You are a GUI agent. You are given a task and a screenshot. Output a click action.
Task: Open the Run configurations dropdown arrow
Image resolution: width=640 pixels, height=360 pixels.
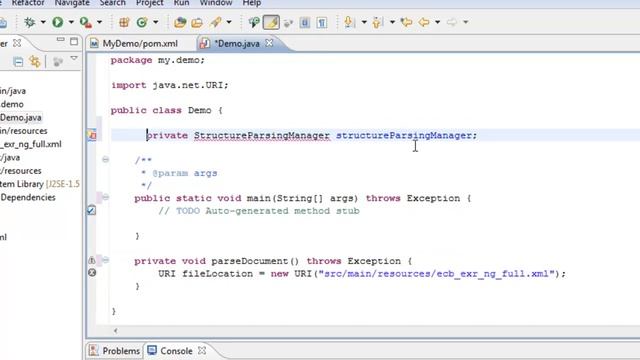(x=71, y=22)
